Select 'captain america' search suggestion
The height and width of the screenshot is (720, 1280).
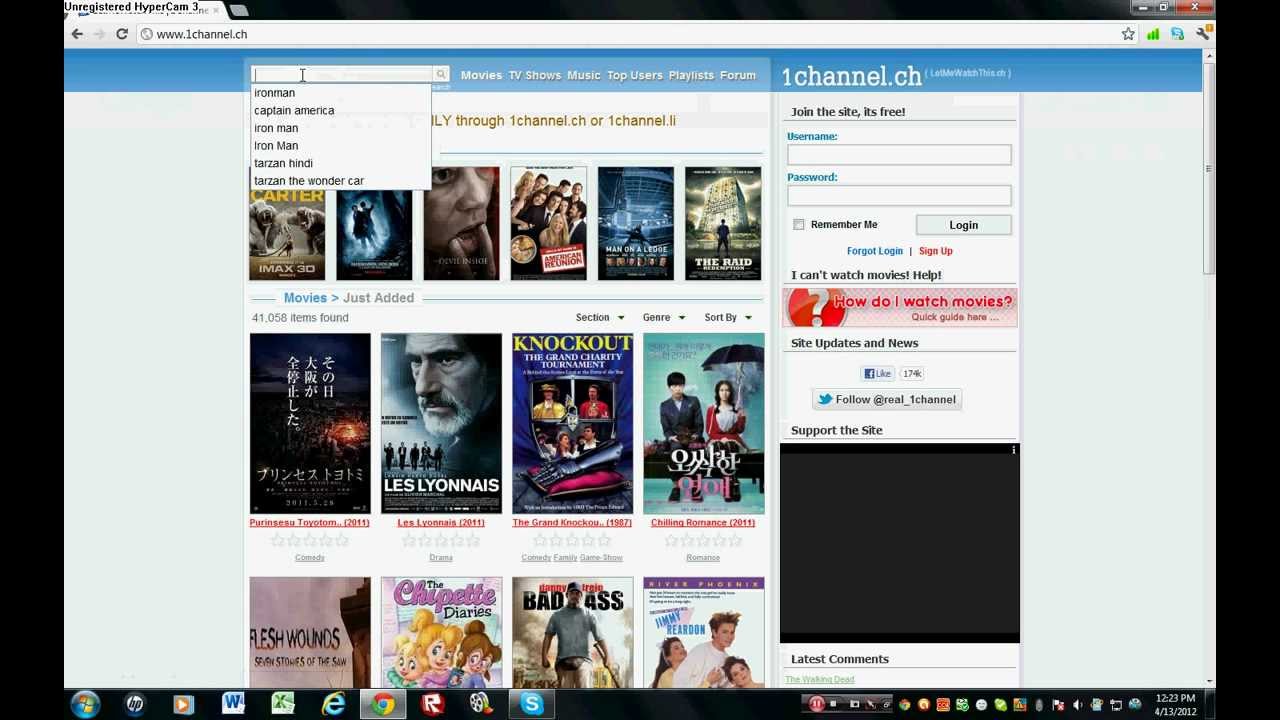(x=340, y=110)
